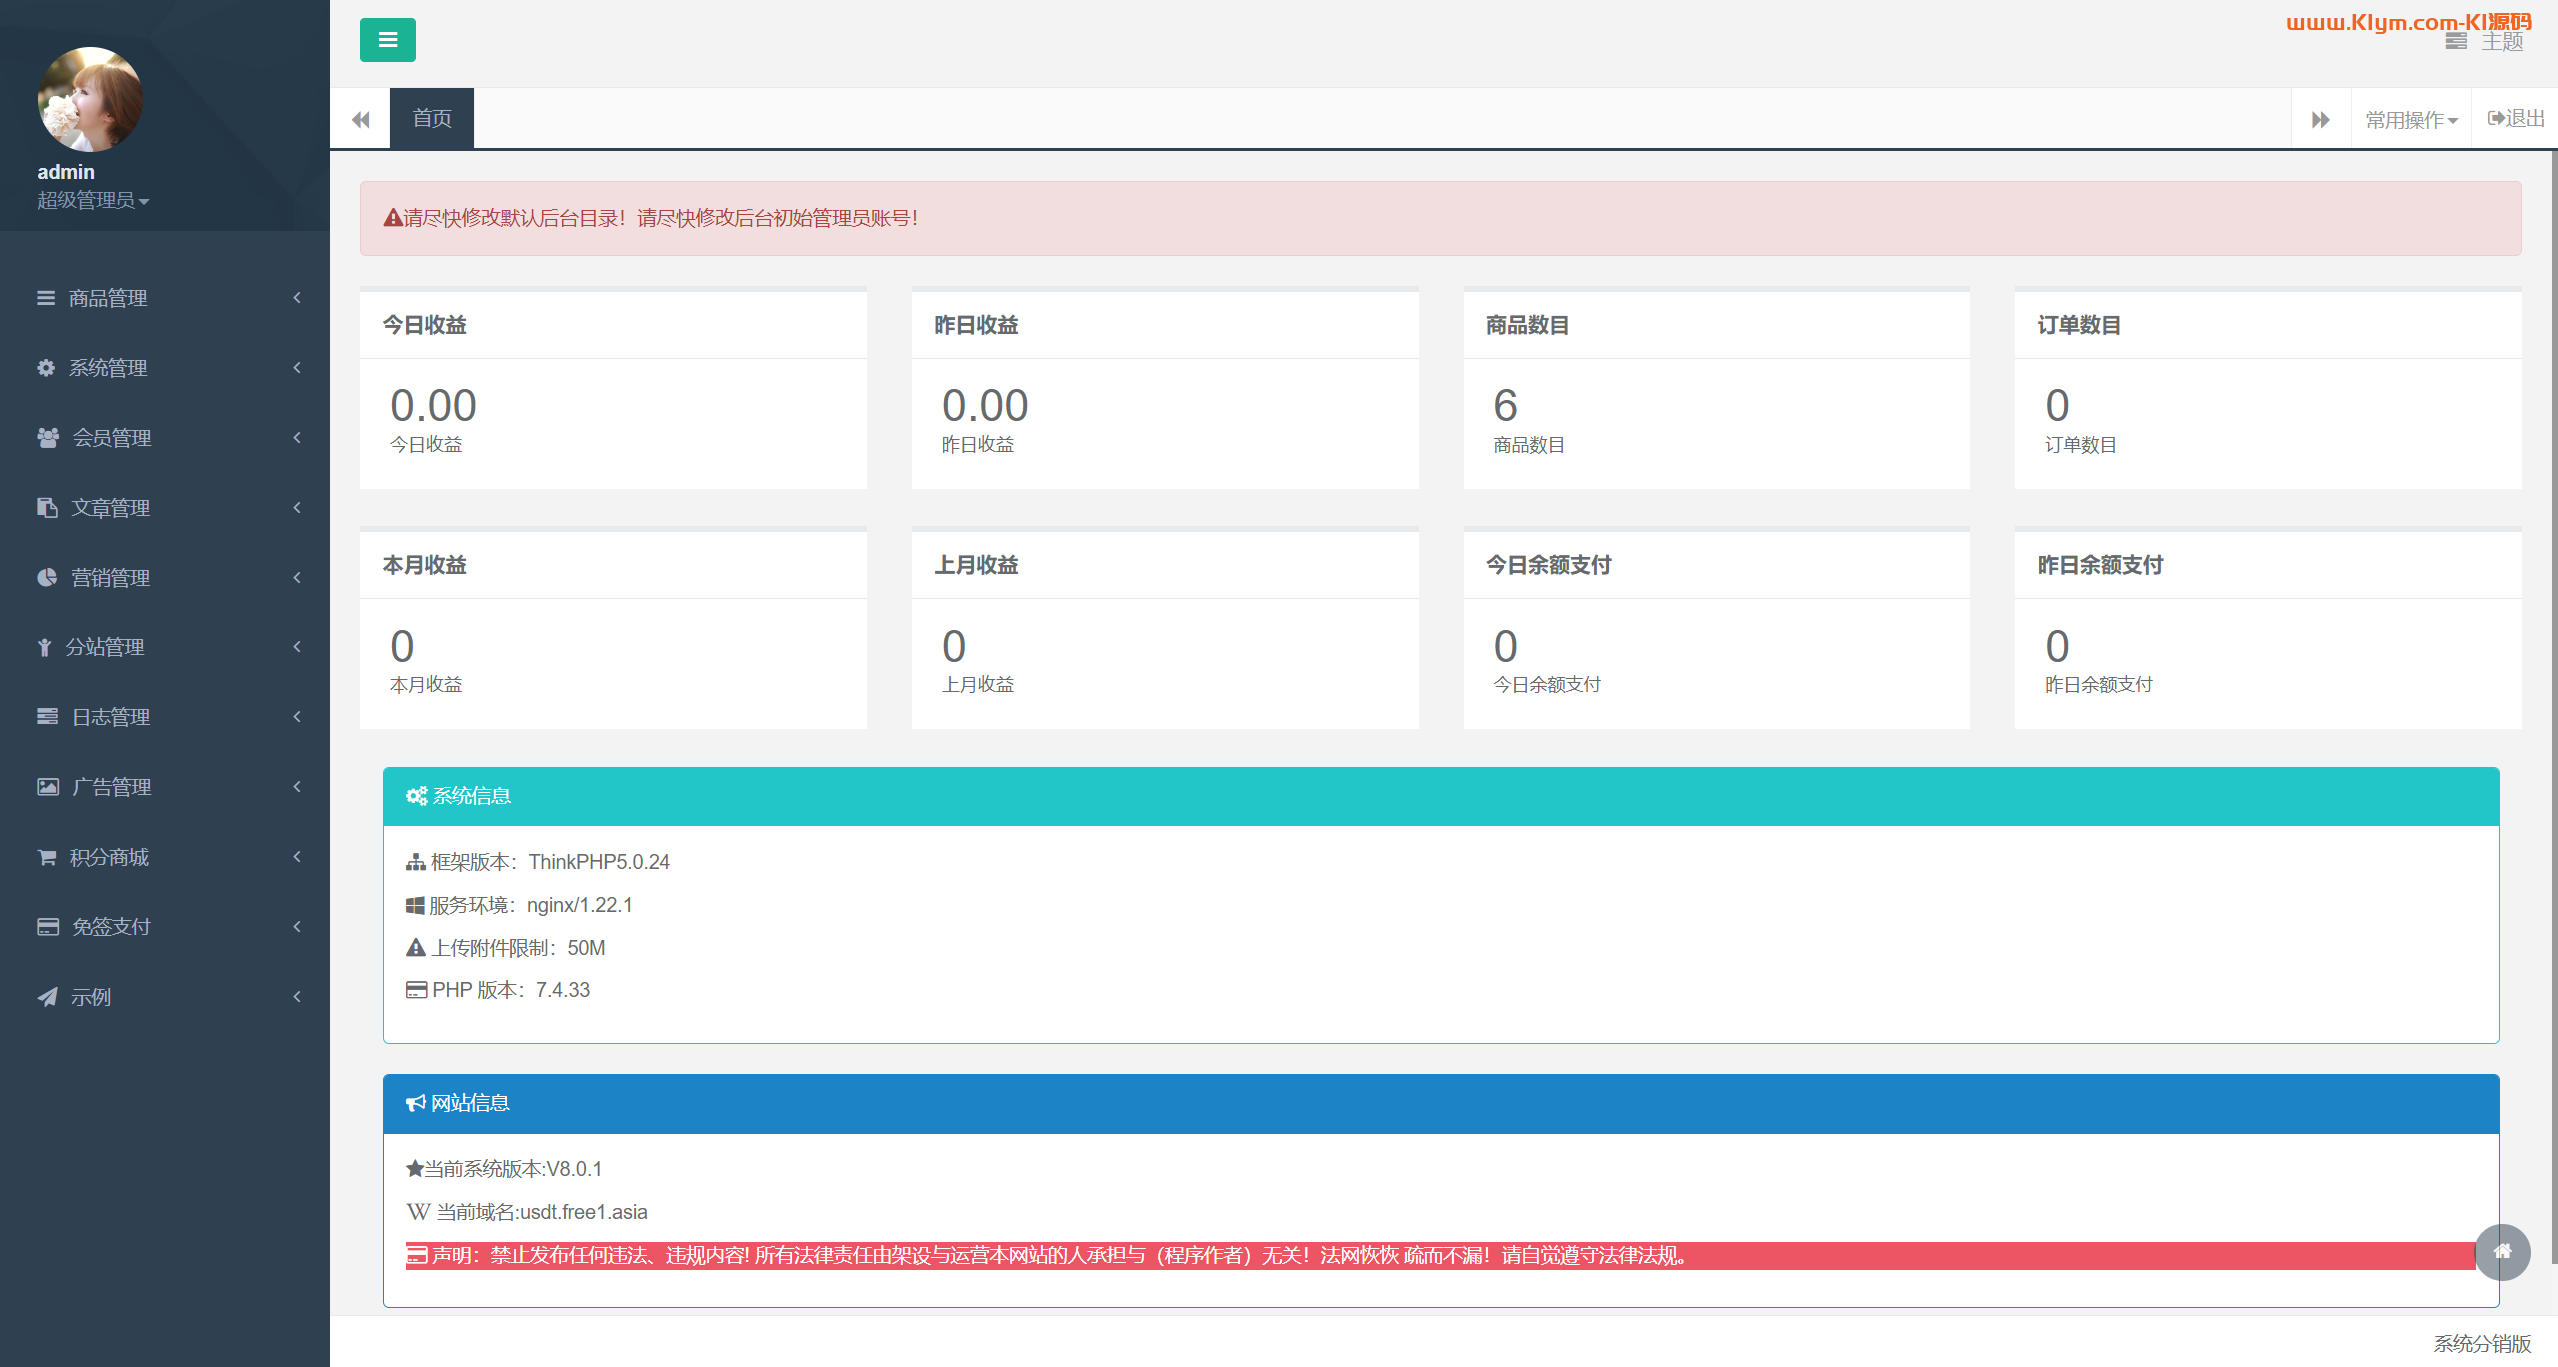Expand the 商品管理 menu chevron
The width and height of the screenshot is (2558, 1367).
(297, 298)
